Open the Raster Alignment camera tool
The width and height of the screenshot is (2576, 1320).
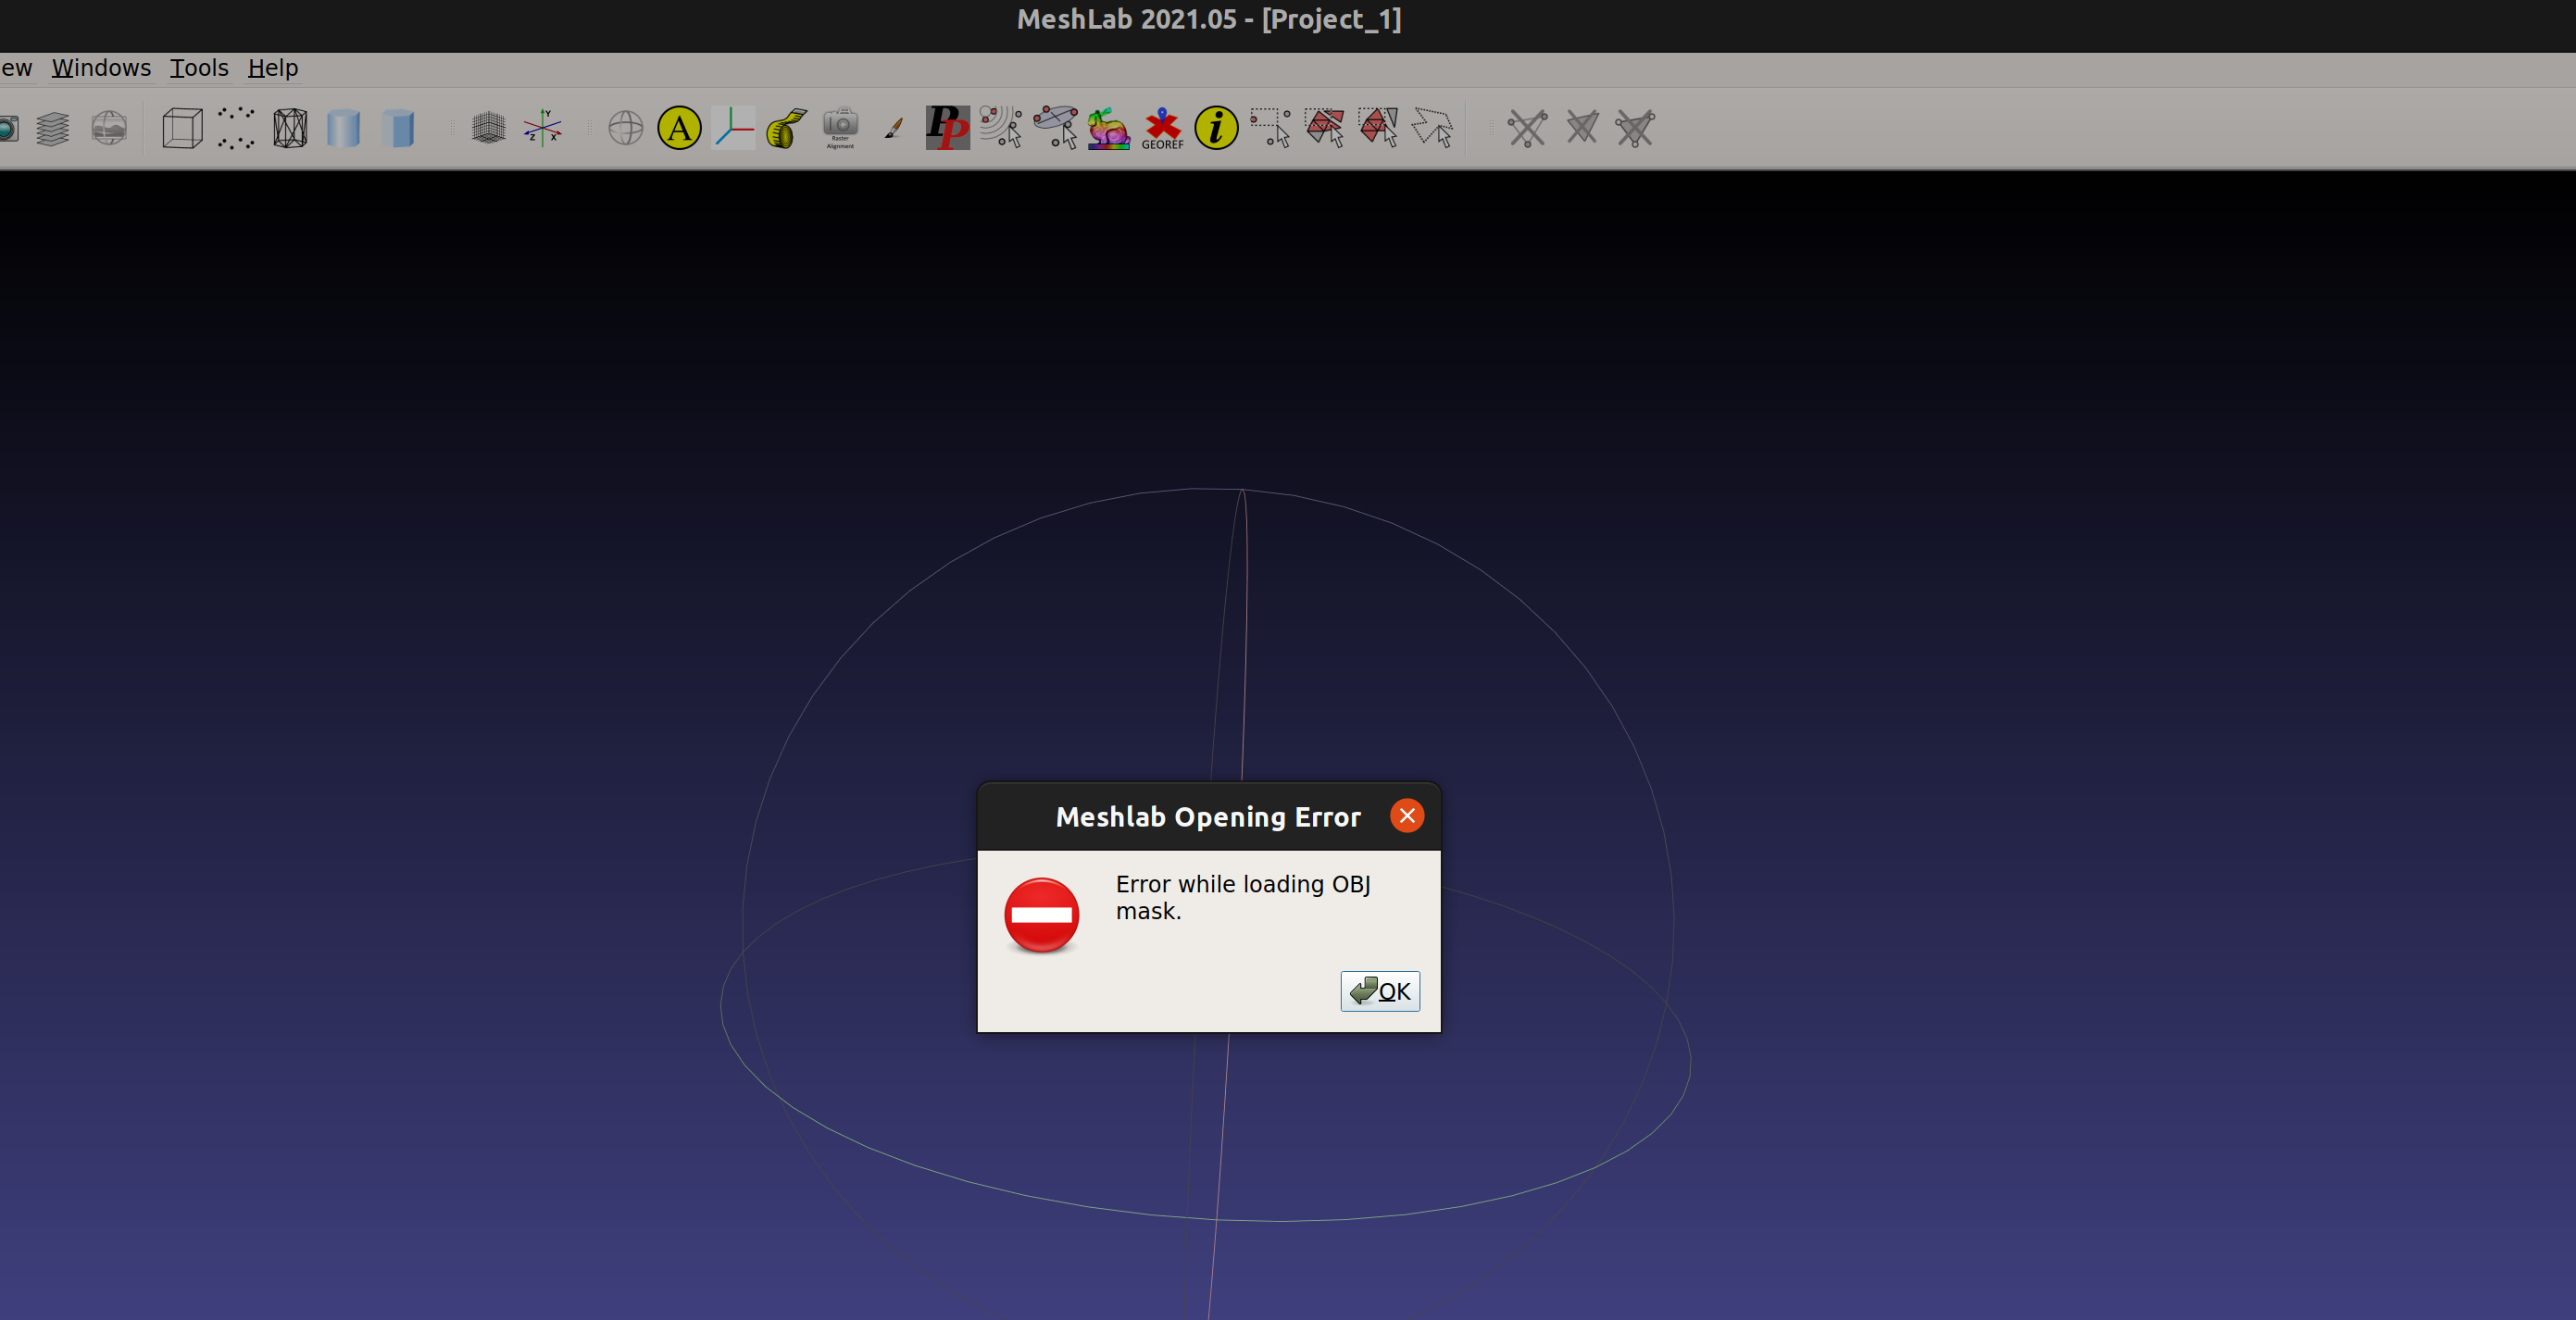click(840, 128)
